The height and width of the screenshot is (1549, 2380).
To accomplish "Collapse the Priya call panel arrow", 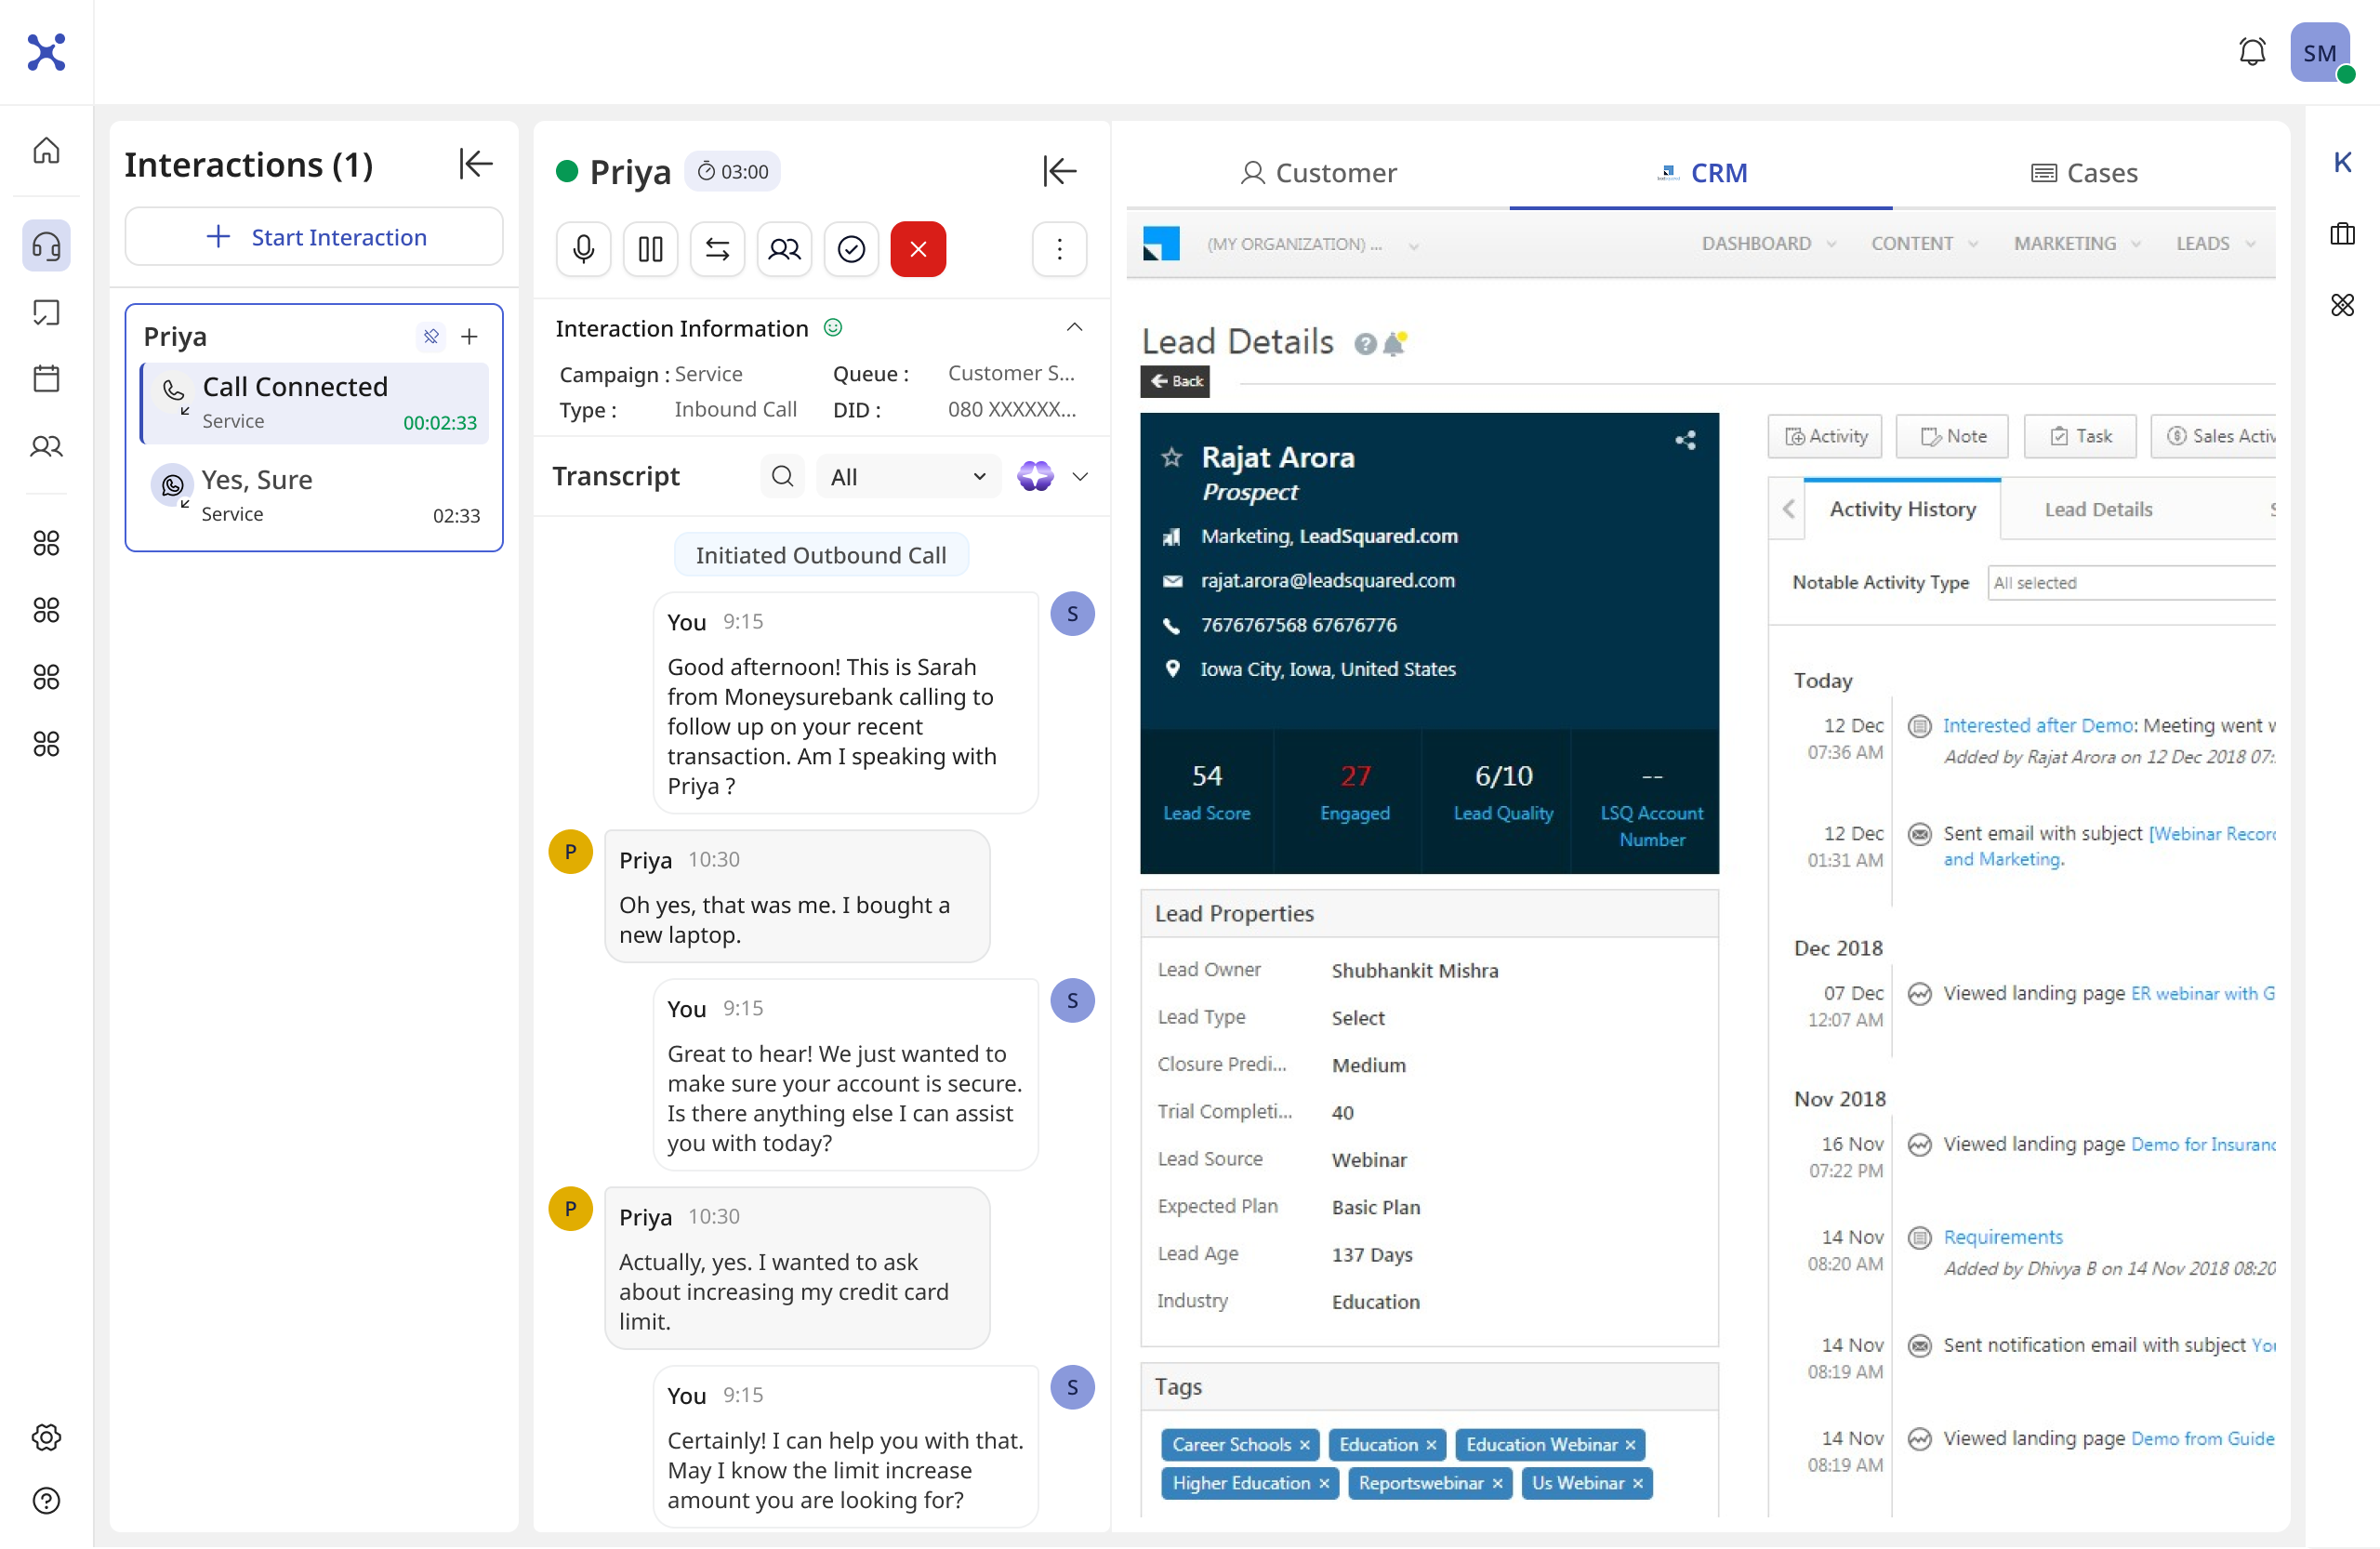I will pos(1059,171).
